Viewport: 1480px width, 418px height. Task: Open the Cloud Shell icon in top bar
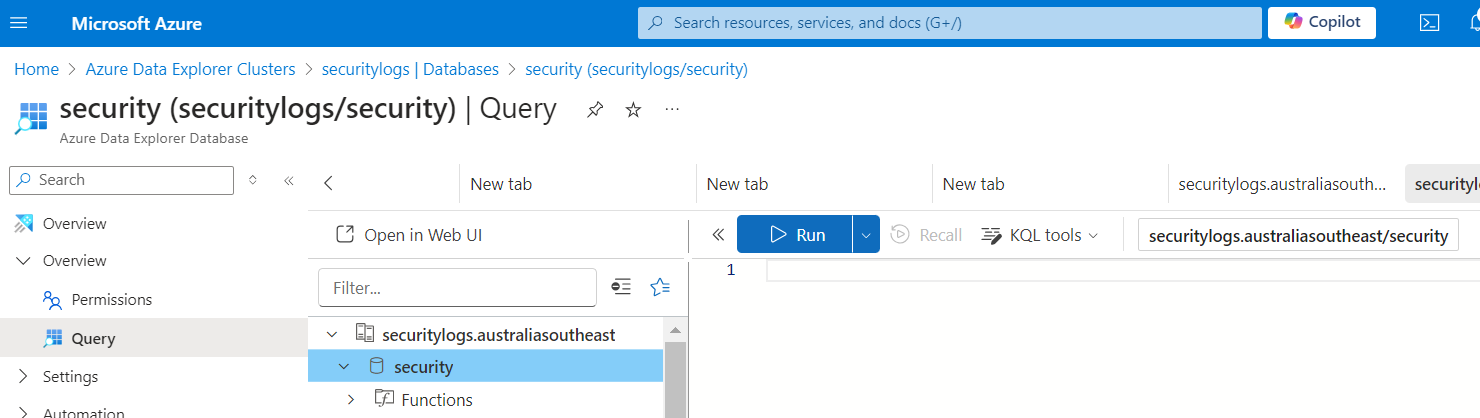[x=1429, y=23]
